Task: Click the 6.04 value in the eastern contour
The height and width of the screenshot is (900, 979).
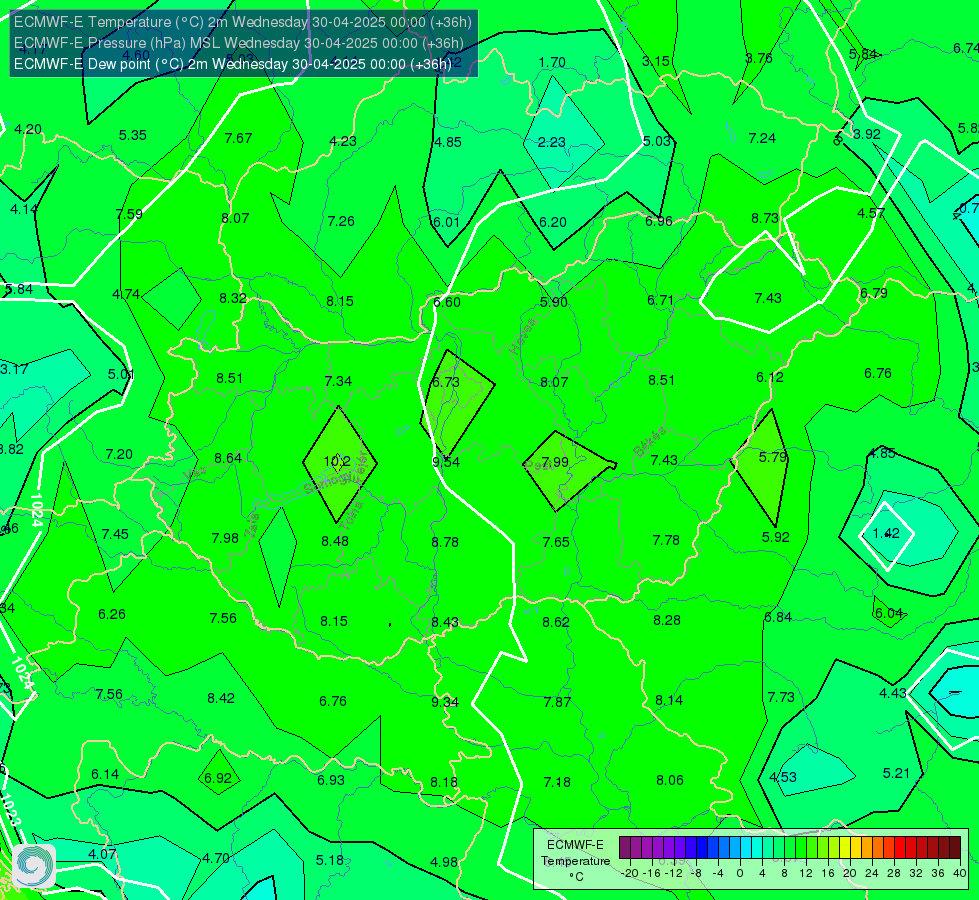Action: coord(889,613)
